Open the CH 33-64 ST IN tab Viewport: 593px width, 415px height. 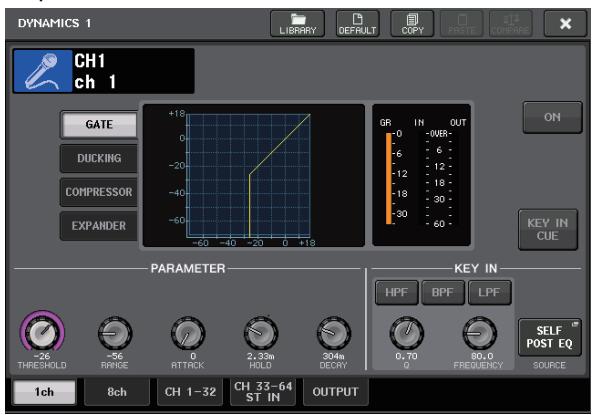[263, 392]
